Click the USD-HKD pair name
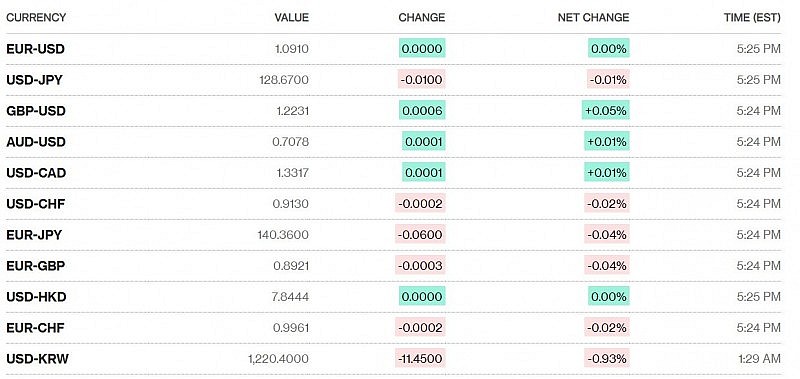 (x=36, y=297)
